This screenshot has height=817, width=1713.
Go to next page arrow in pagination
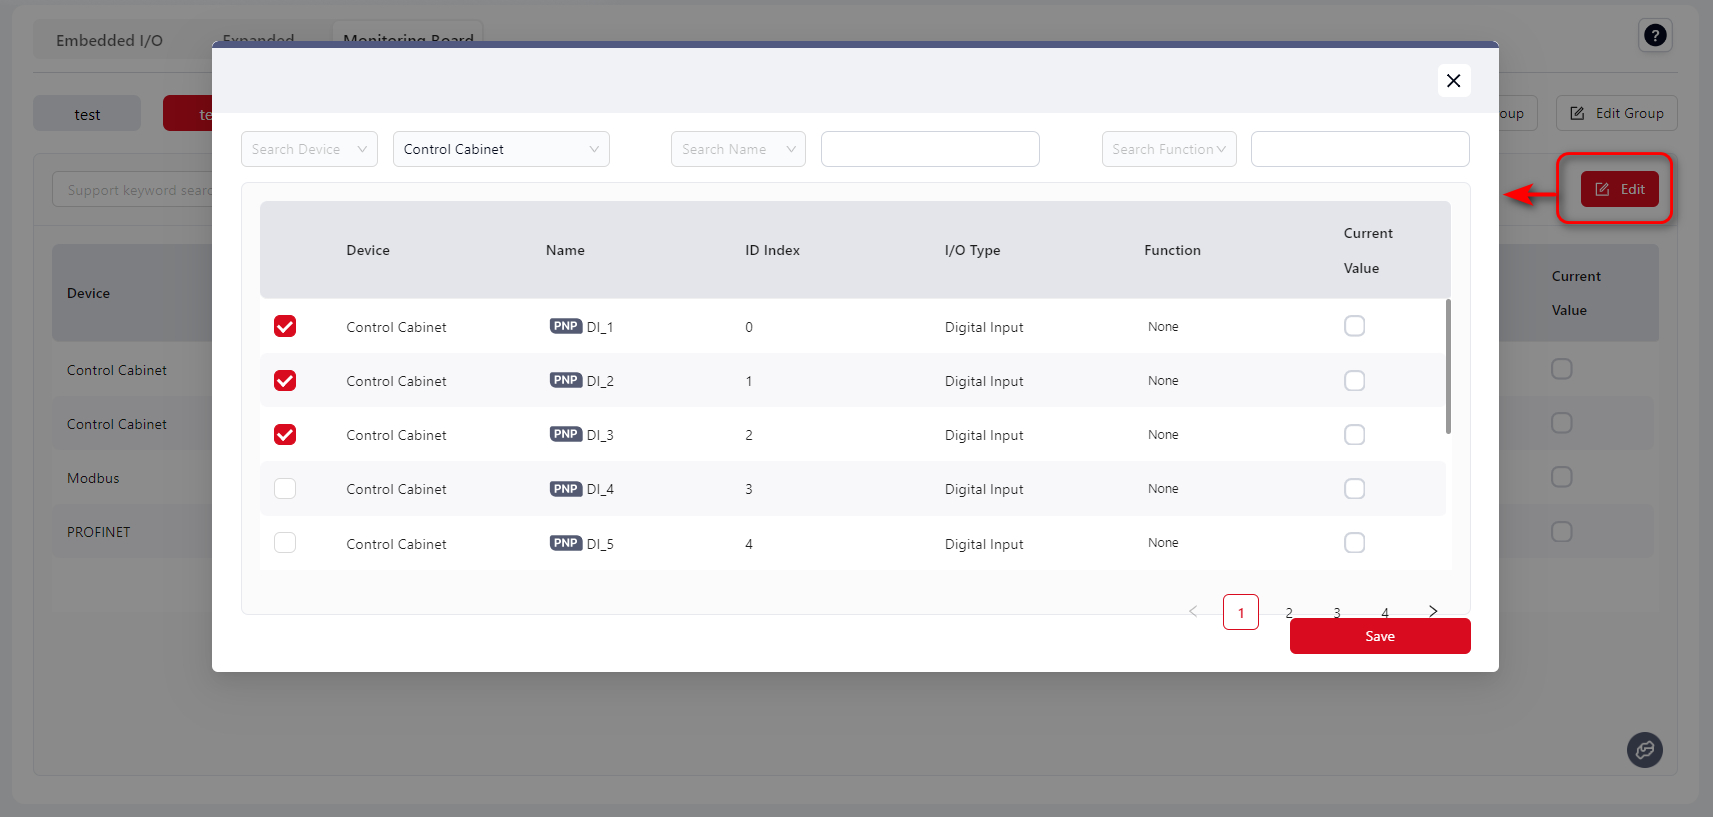coord(1432,611)
